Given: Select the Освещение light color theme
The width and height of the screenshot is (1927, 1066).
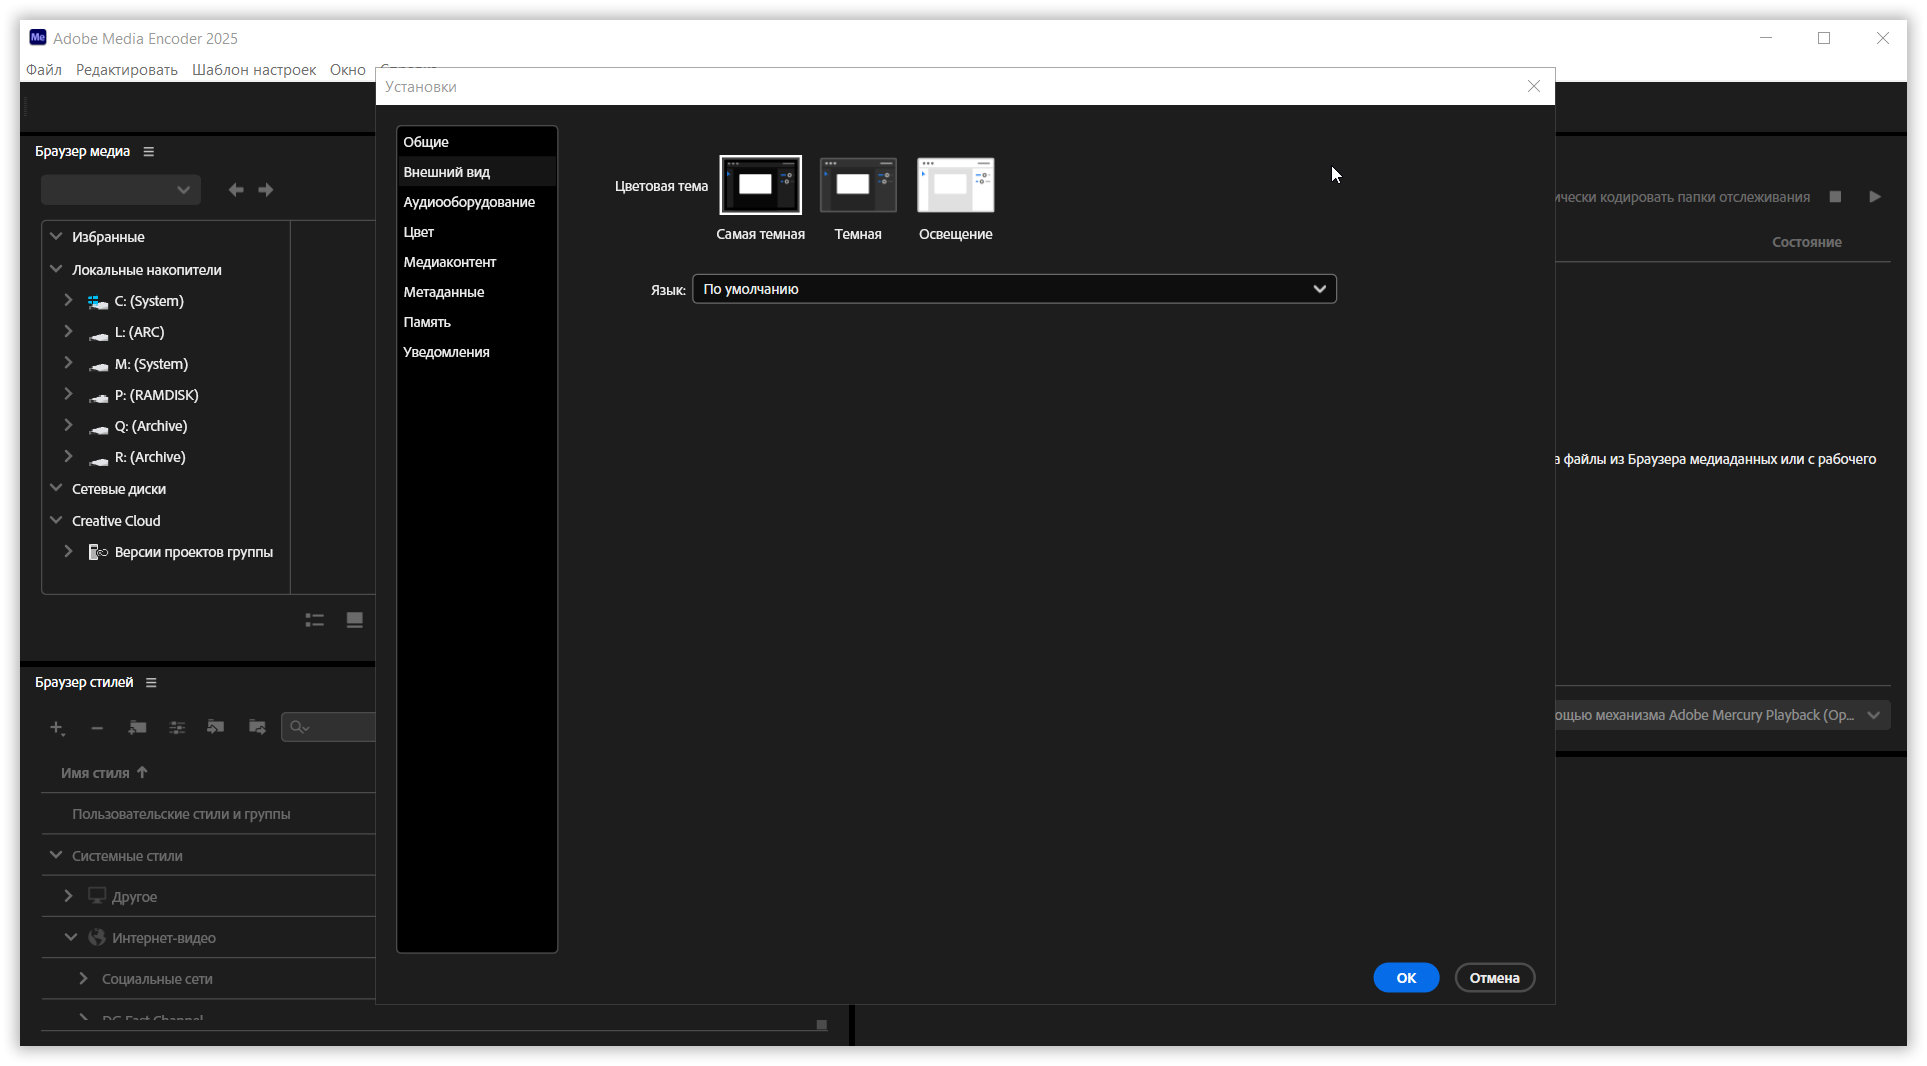Looking at the screenshot, I should pyautogui.click(x=955, y=185).
